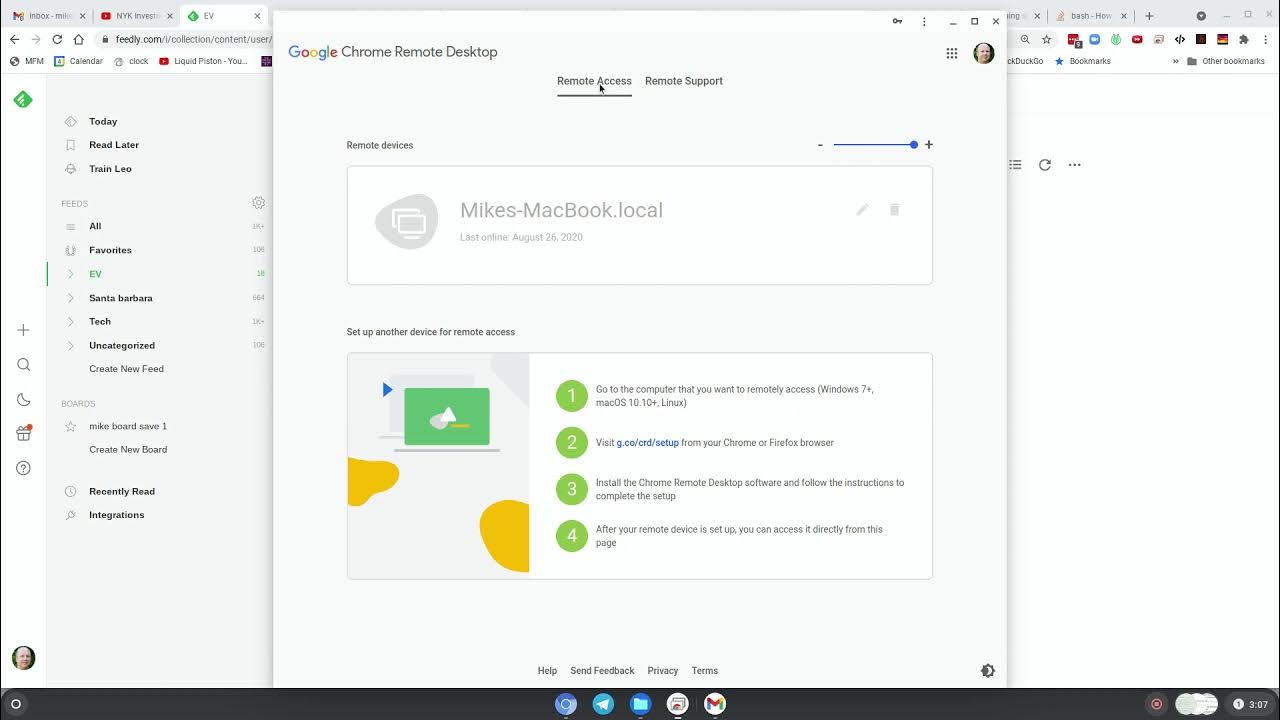This screenshot has height=720, width=1280.
Task: Click the Feedly add content plus icon
Action: point(23,330)
